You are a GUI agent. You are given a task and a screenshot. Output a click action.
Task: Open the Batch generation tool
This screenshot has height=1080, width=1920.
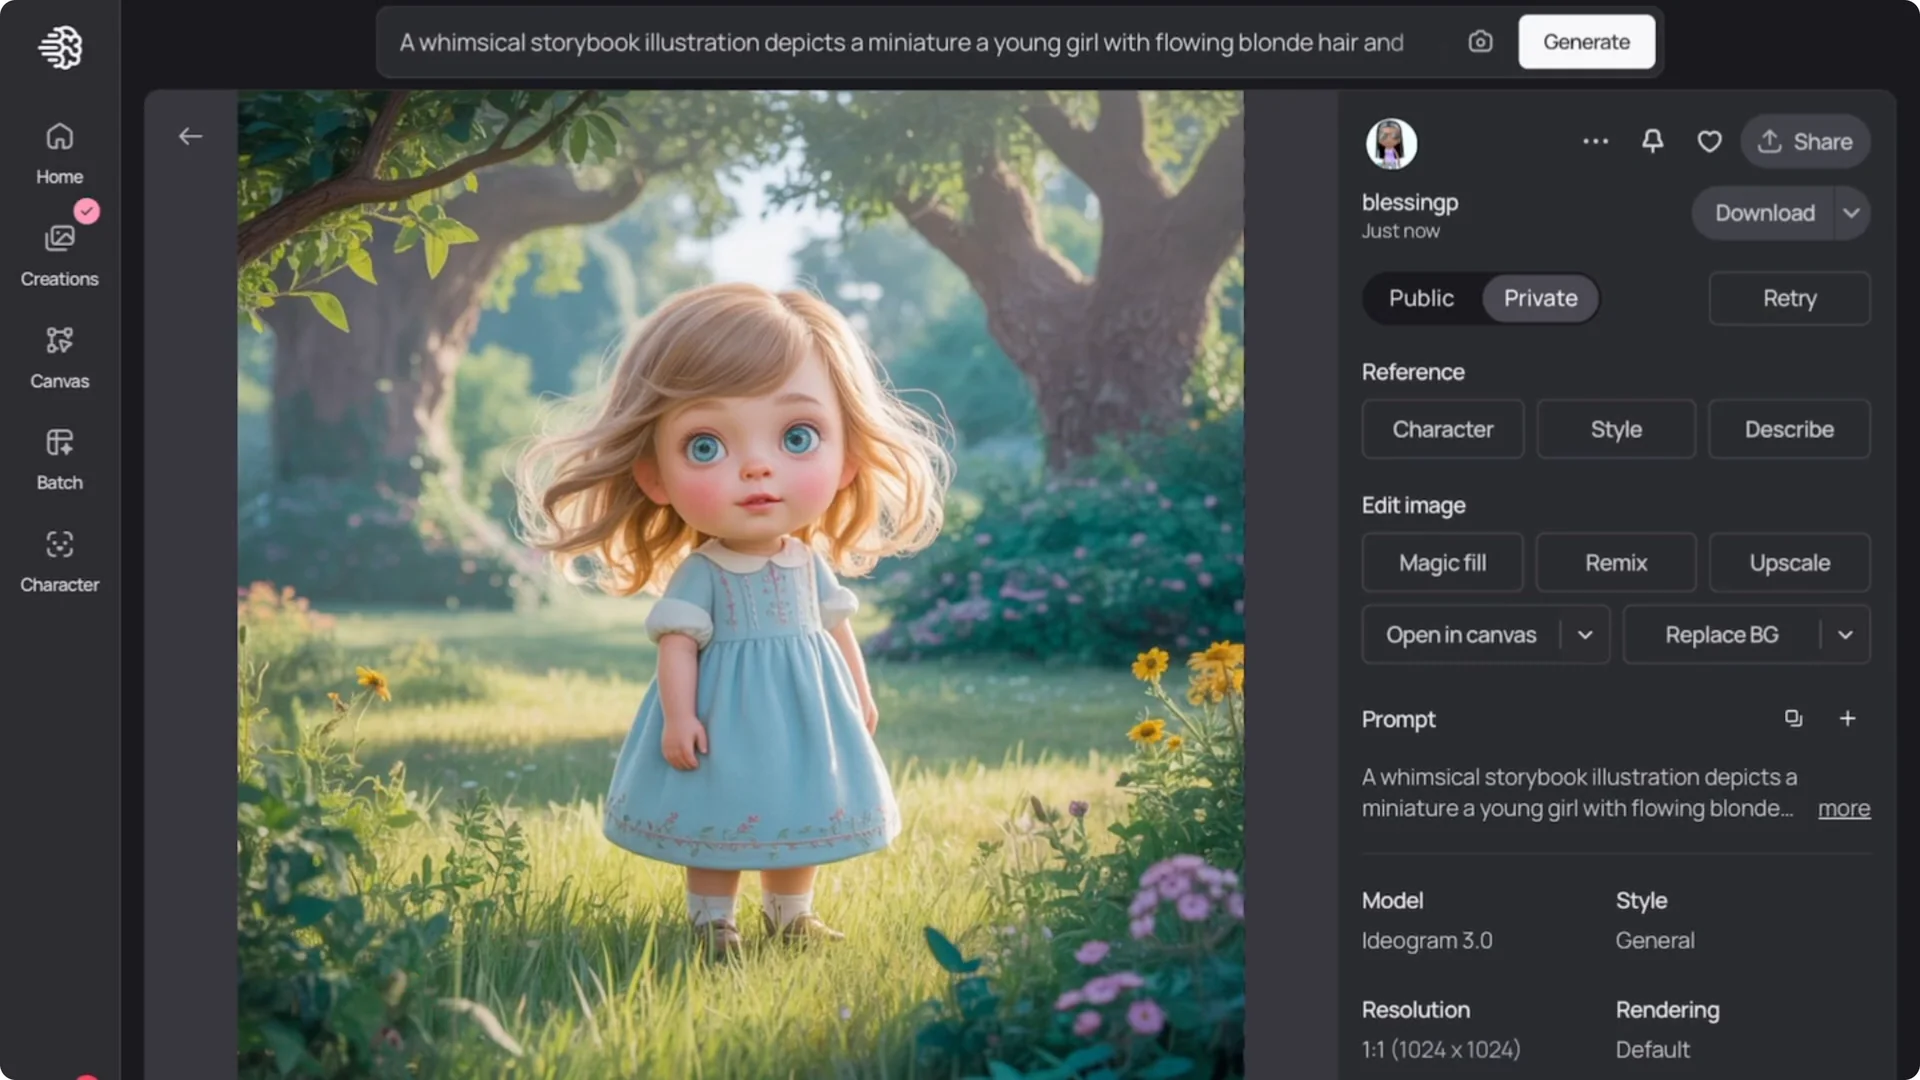(59, 458)
